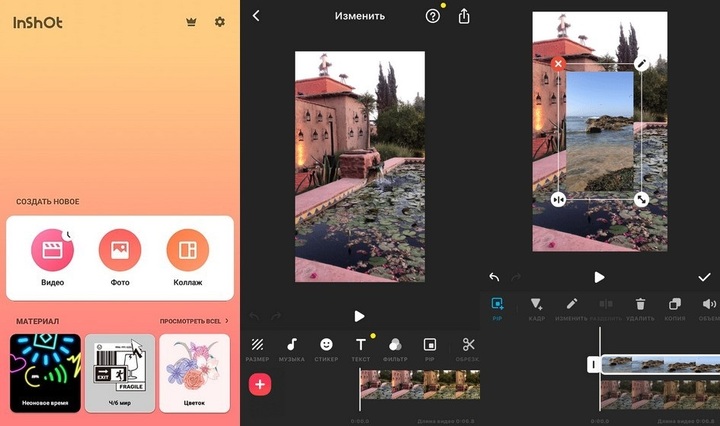Open the ОБРЕЗК scissors trim tool
This screenshot has height=426, width=720.
467,350
